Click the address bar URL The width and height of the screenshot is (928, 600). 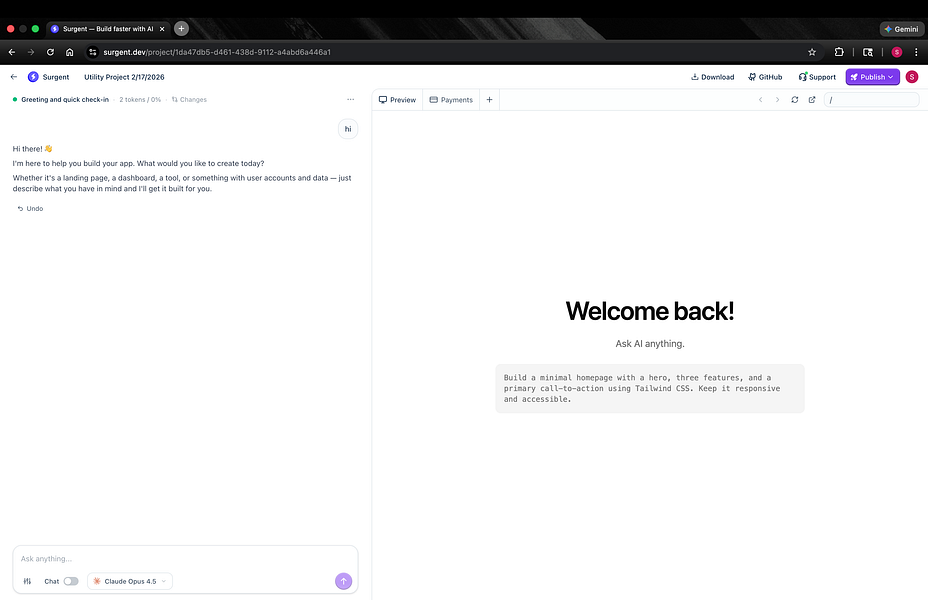click(x=217, y=52)
